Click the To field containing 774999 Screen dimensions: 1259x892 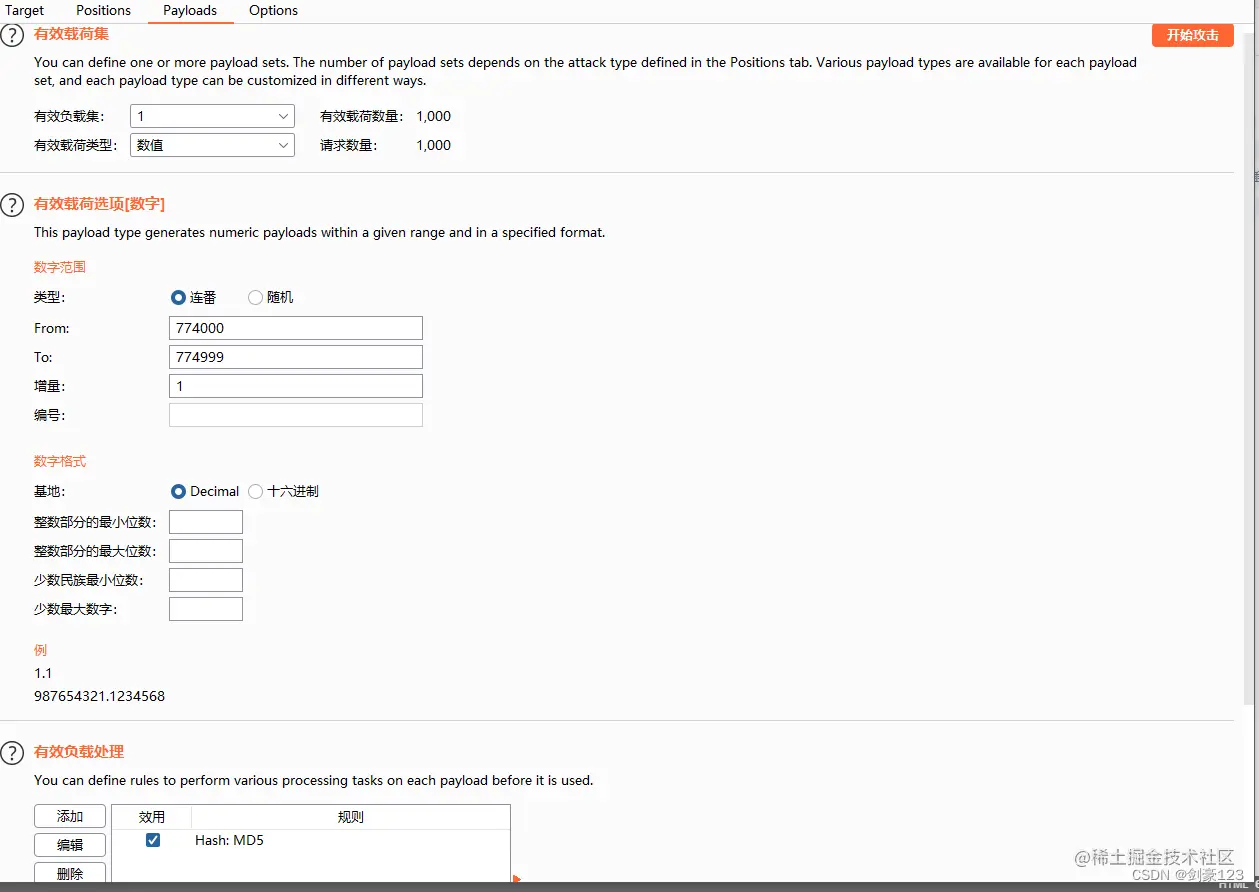pyautogui.click(x=296, y=357)
